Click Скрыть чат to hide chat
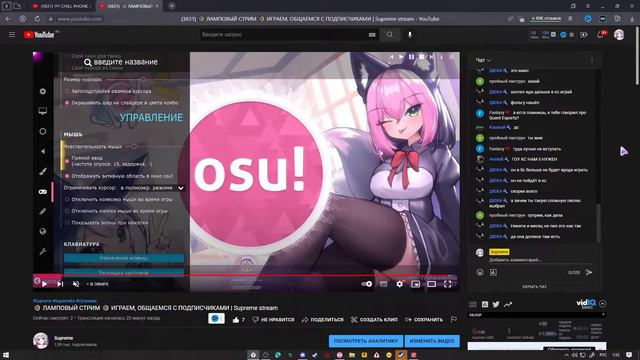This screenshot has width=640, height=360. click(534, 287)
